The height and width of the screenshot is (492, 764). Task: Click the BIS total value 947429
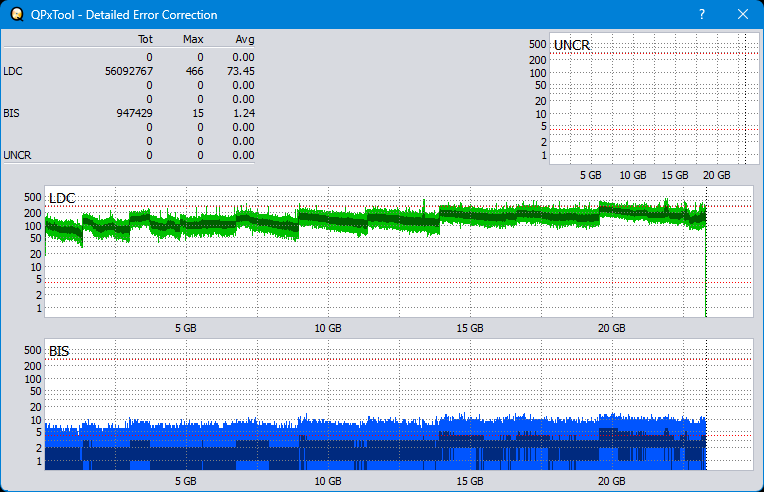(134, 113)
